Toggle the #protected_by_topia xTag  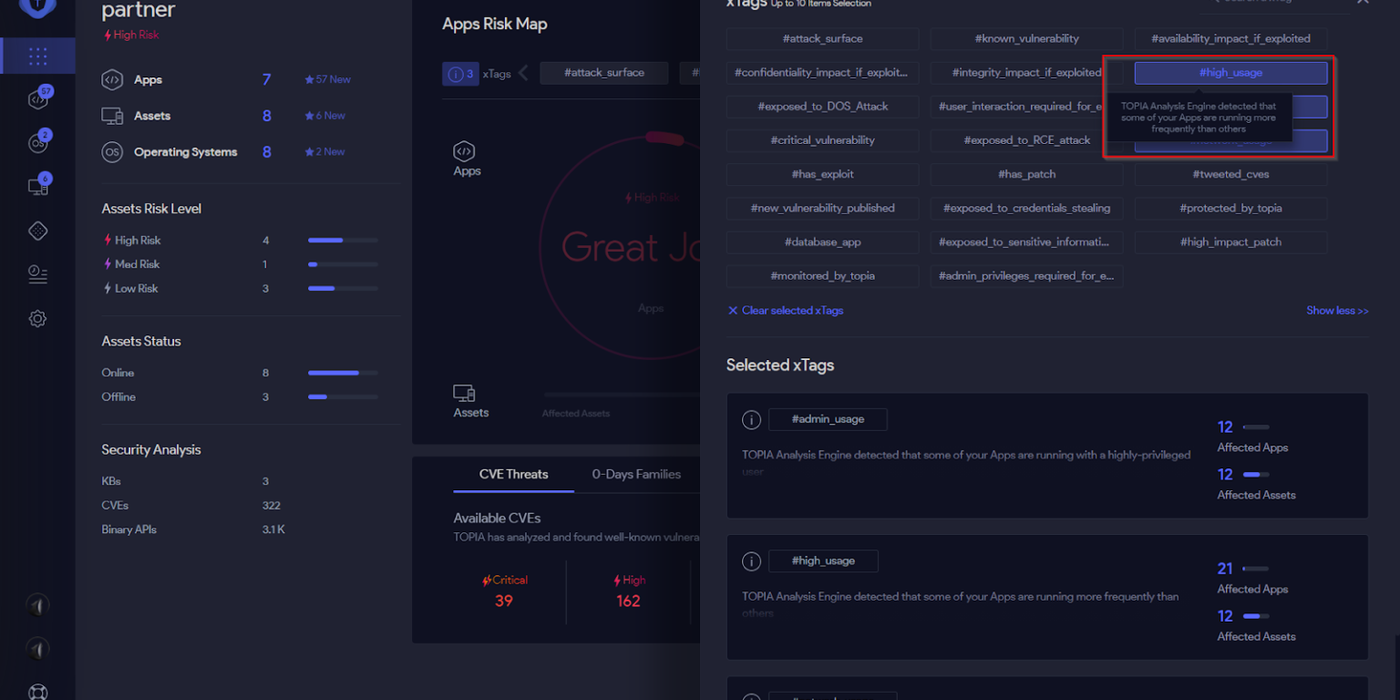click(x=1231, y=209)
